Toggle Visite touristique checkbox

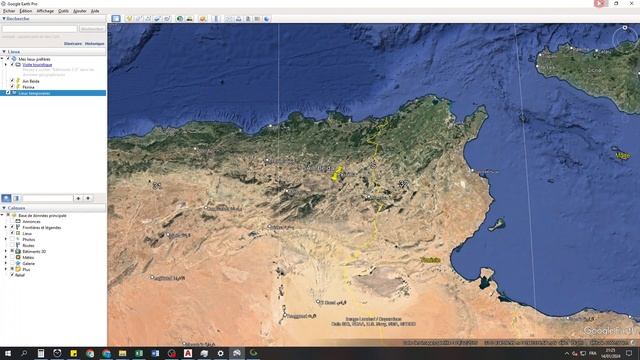pos(12,64)
